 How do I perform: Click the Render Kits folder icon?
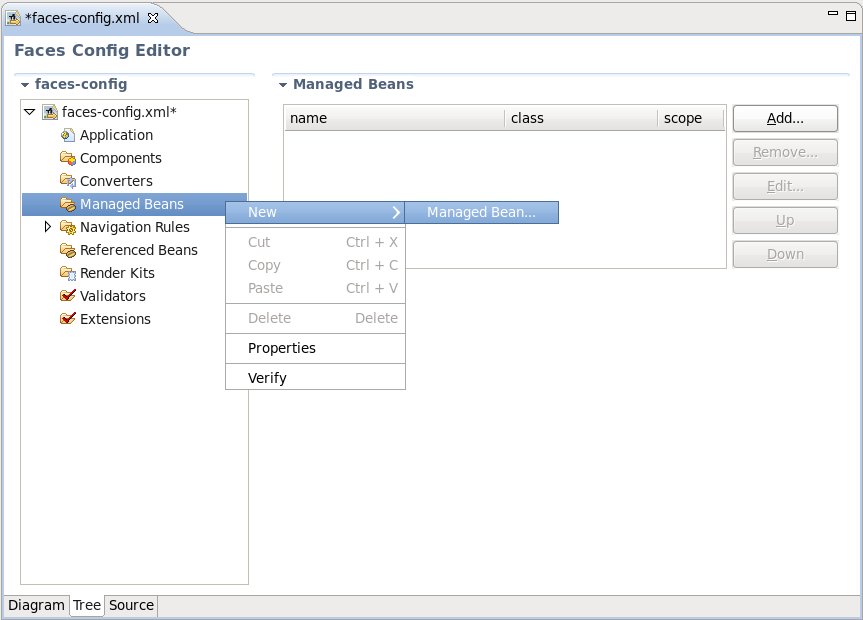[68, 273]
